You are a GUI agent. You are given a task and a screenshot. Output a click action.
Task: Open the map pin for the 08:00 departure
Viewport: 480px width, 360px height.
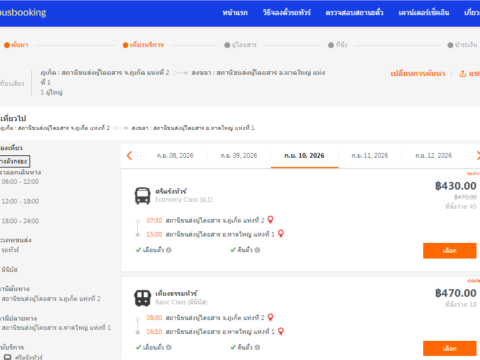[x=271, y=317]
